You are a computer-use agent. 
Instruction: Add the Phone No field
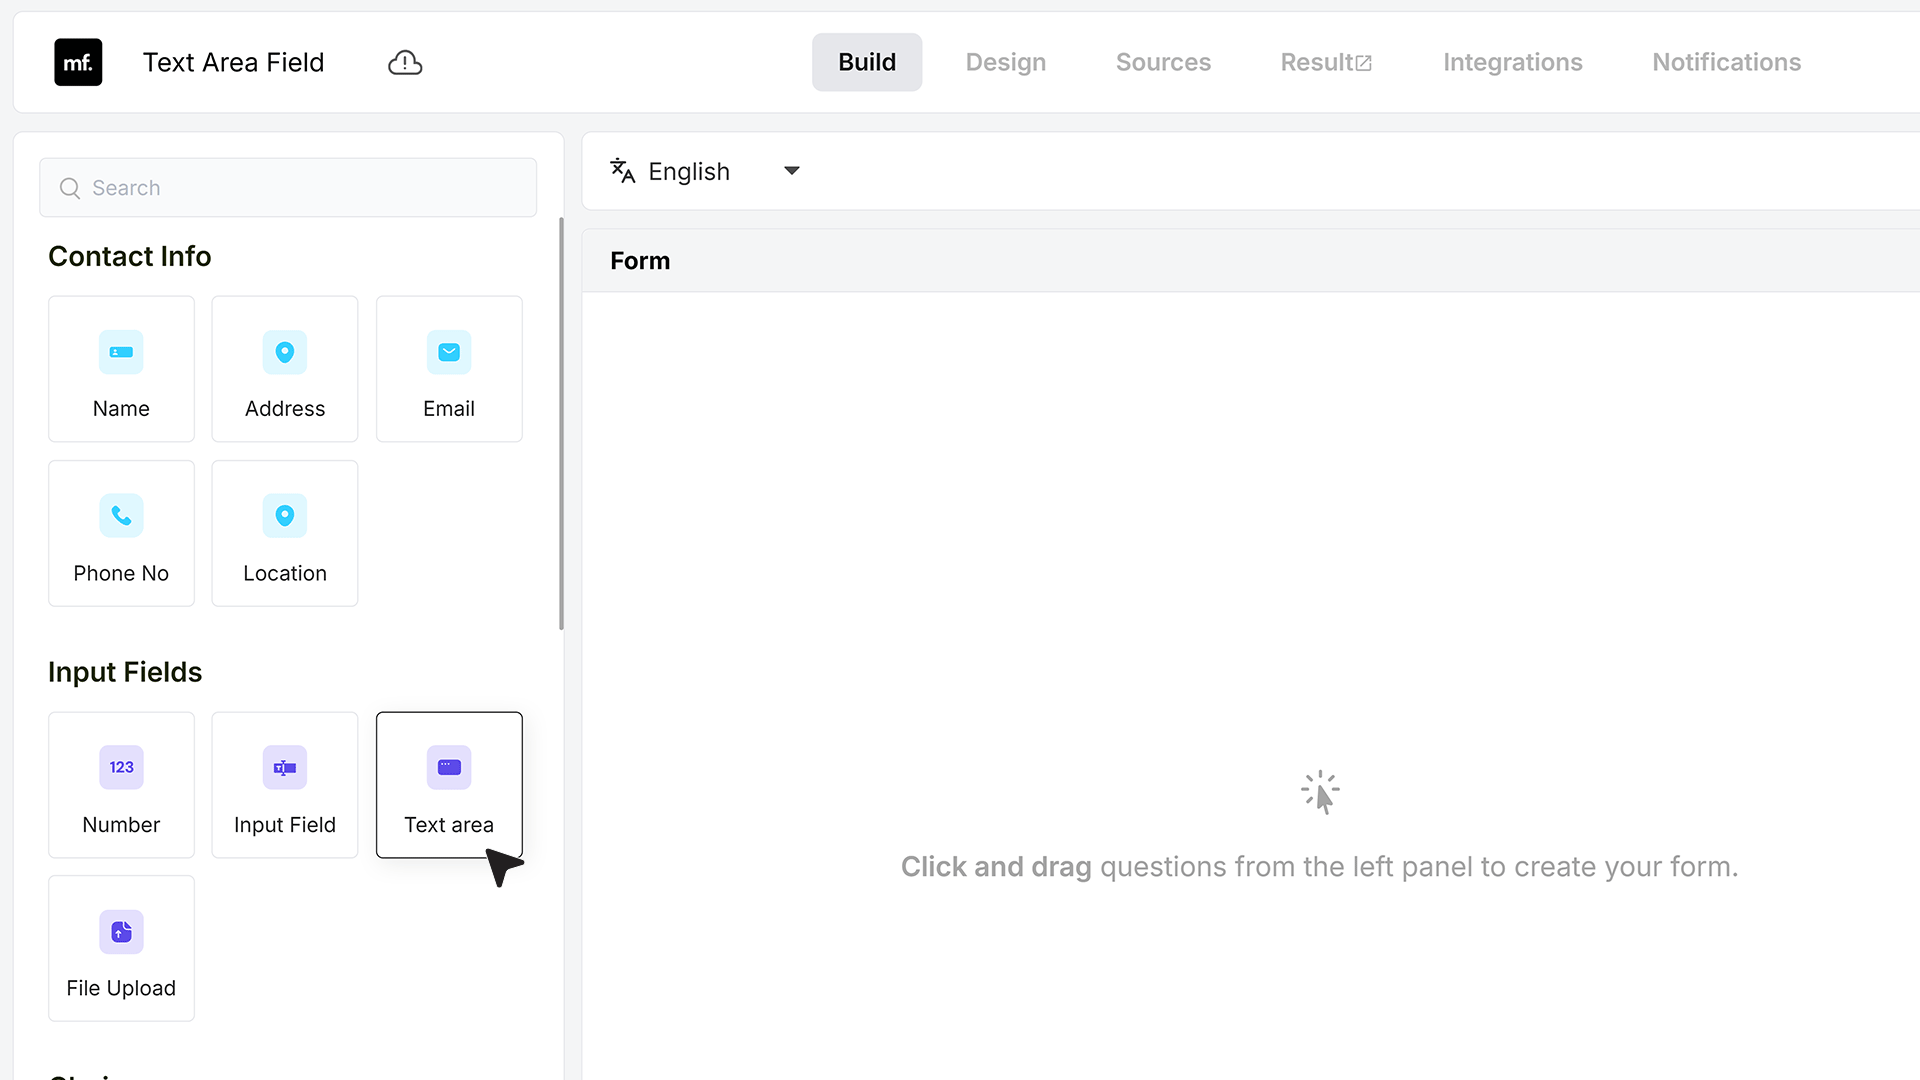coord(121,533)
